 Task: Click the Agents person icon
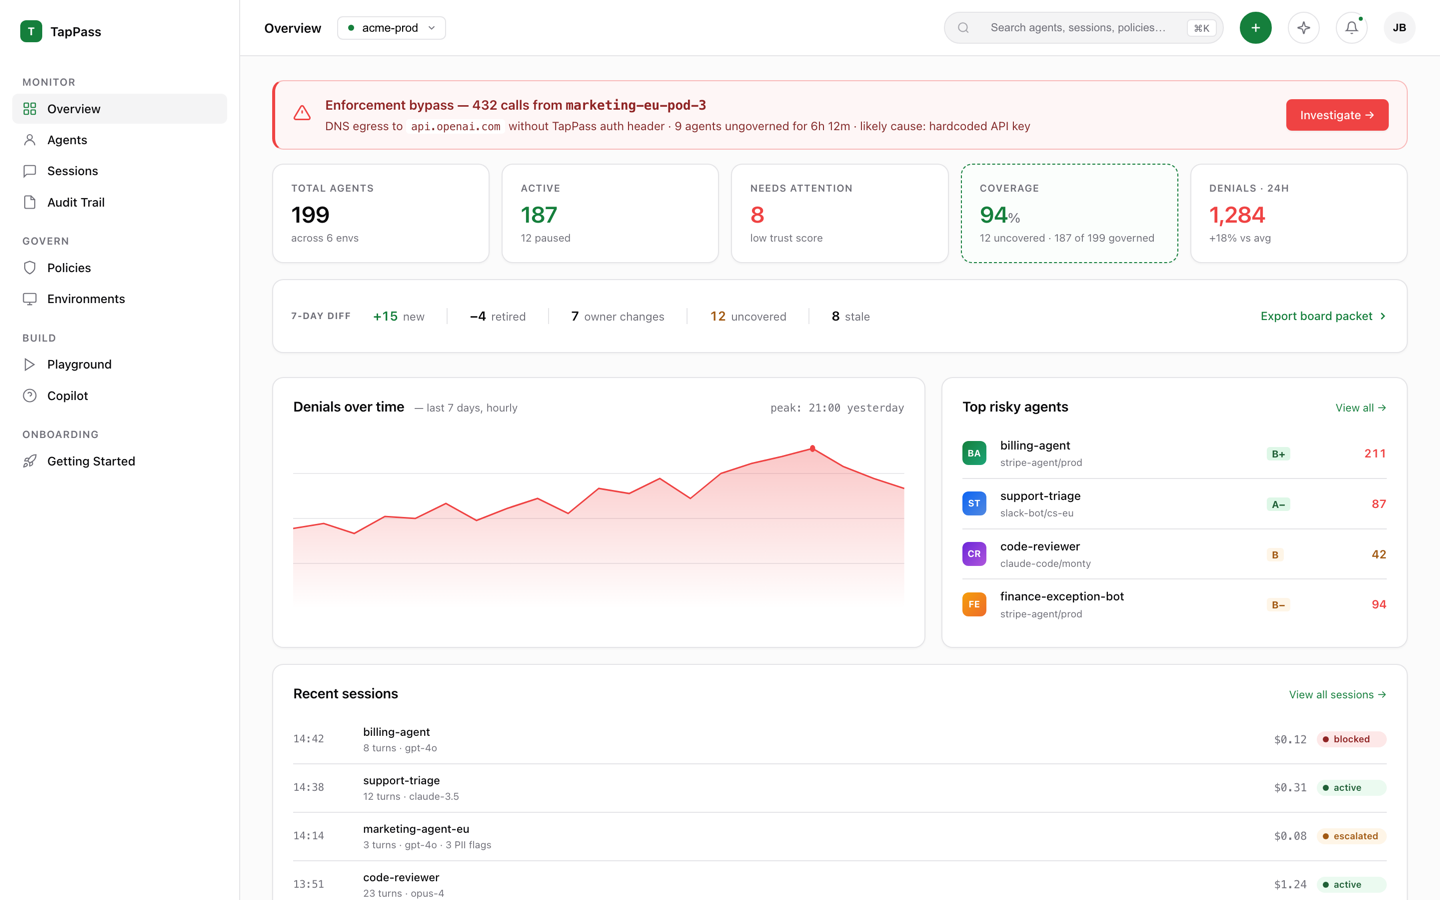click(30, 140)
